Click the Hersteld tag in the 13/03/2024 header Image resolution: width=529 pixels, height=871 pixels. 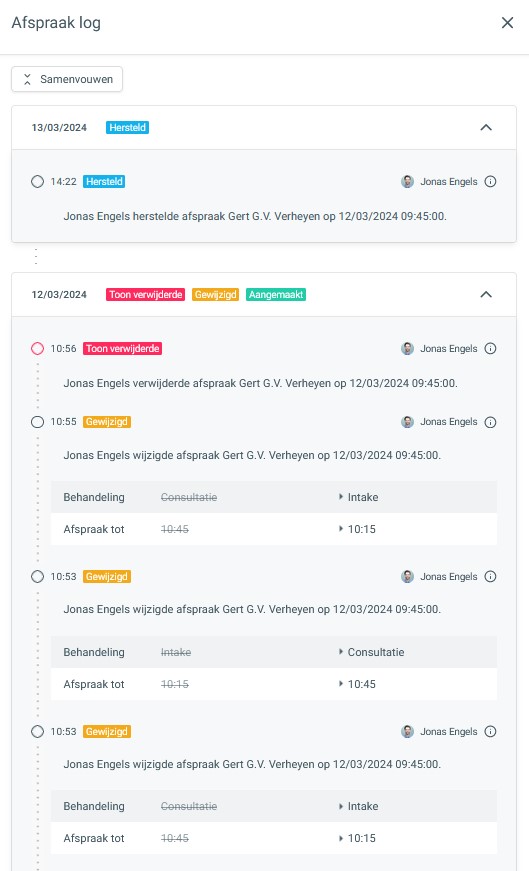click(x=127, y=128)
